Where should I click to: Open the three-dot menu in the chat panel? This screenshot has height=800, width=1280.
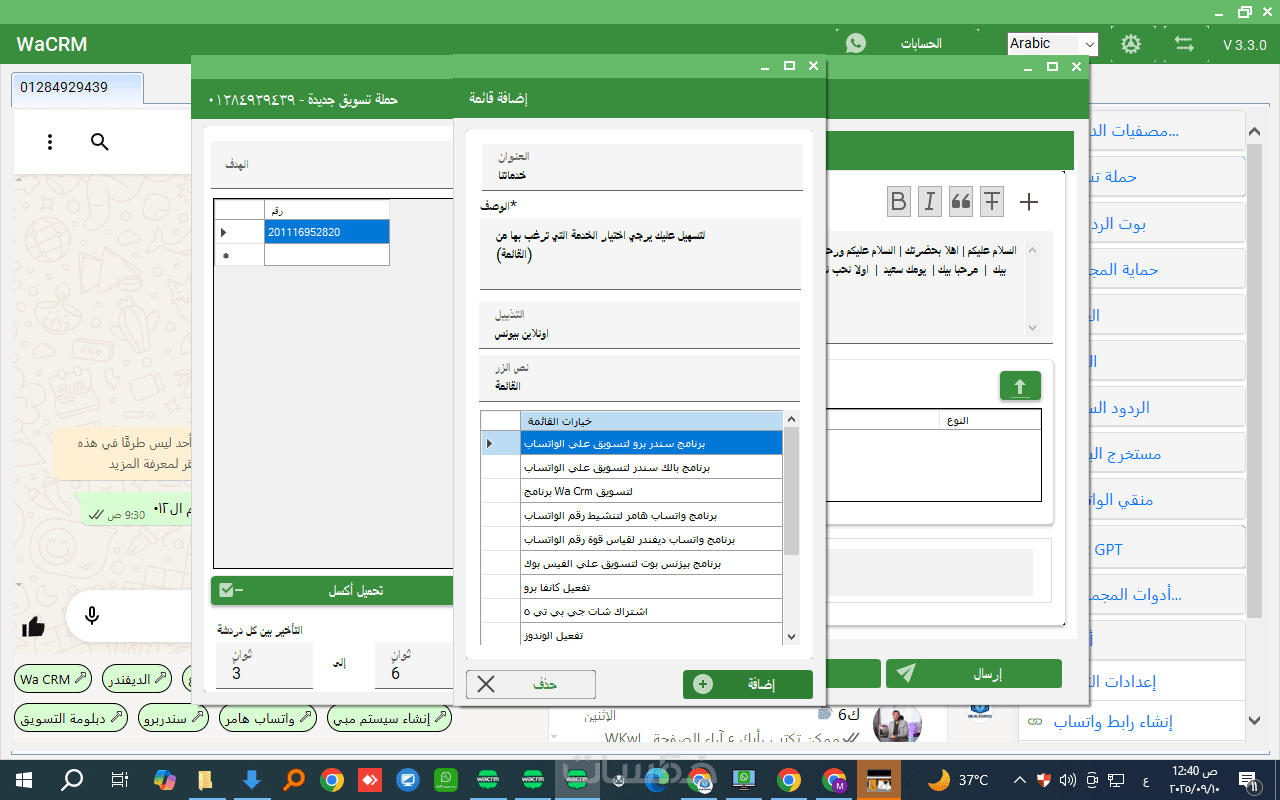50,142
